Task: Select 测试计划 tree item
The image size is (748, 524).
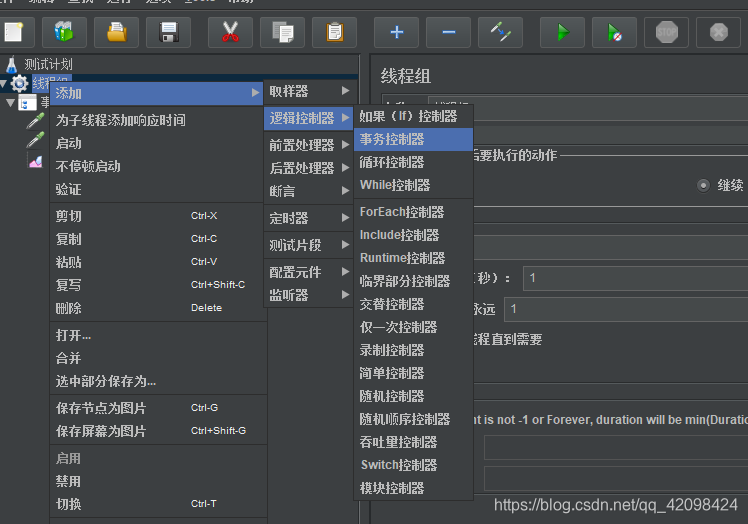Action: click(48, 64)
